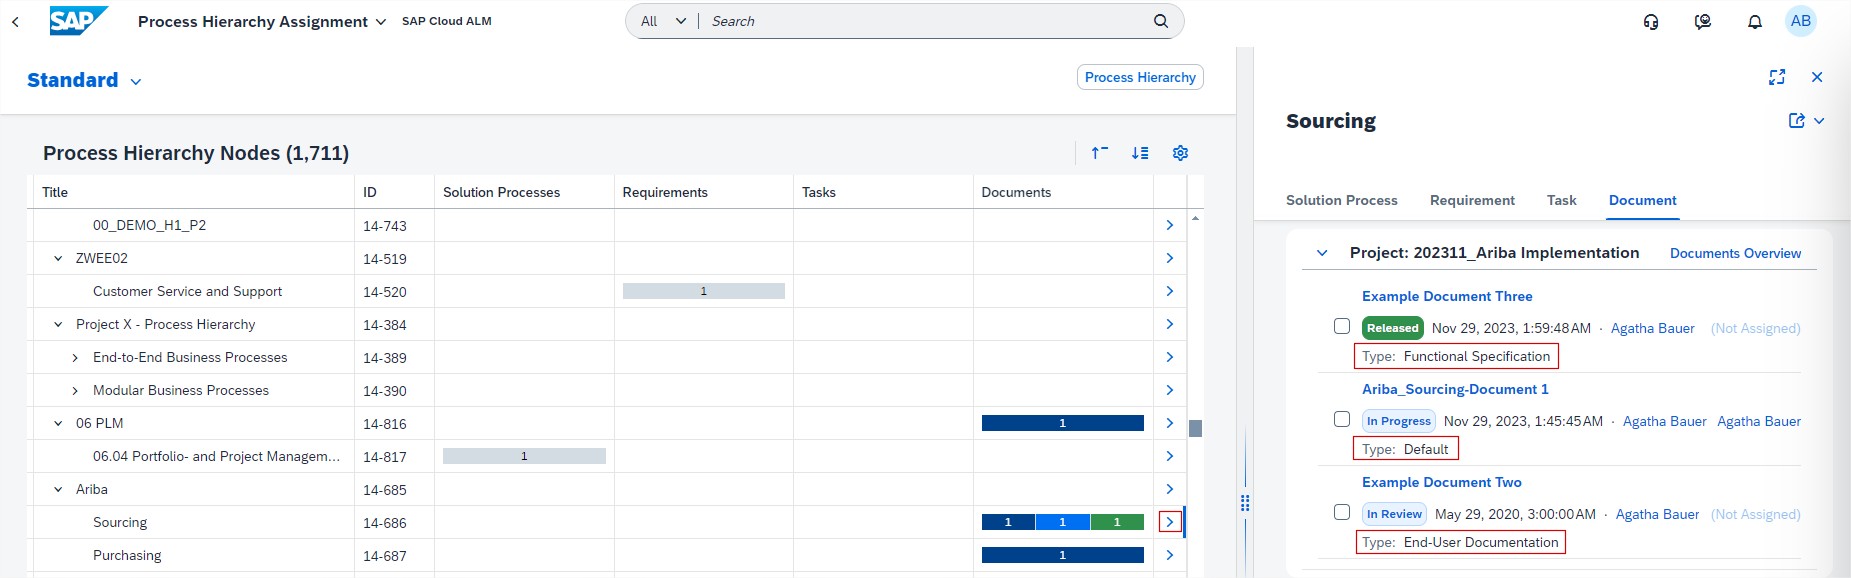Screen dimensions: 1851x578
Task: Click Sourcing row documents status bar
Action: point(1062,522)
